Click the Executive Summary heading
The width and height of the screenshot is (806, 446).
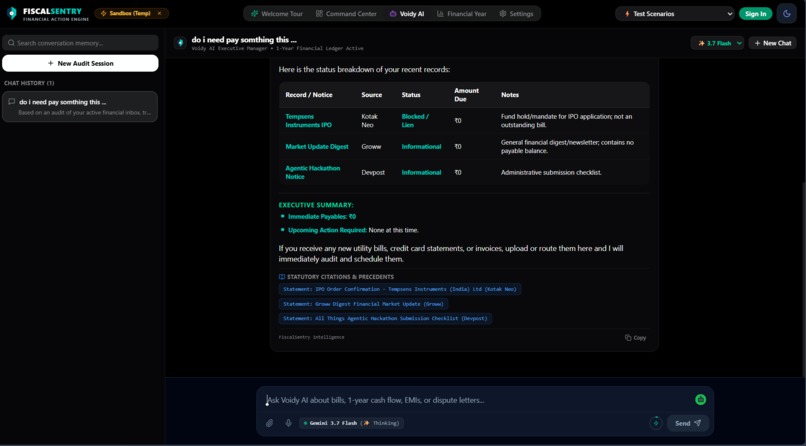(x=316, y=205)
